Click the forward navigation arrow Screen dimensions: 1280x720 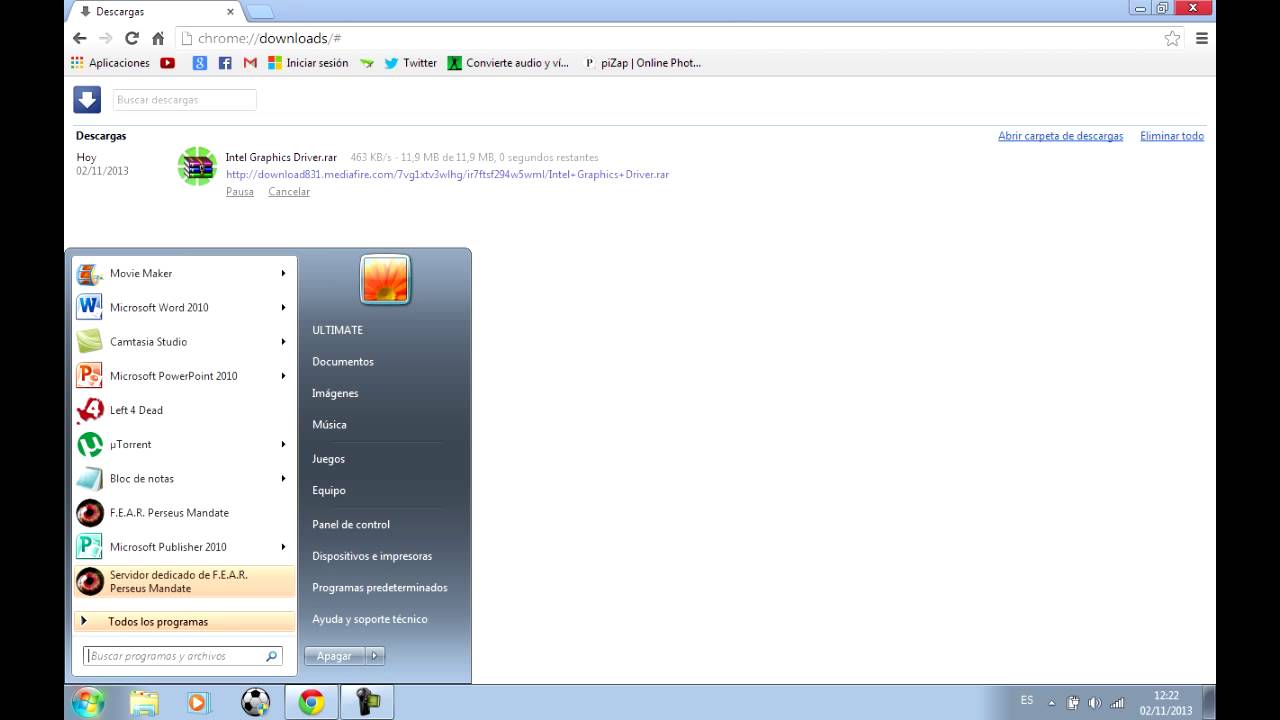pos(106,38)
